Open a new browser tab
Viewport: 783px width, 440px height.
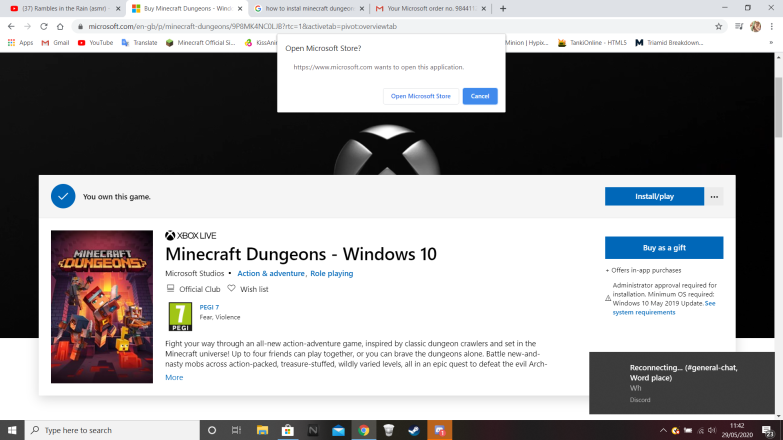pyautogui.click(x=503, y=8)
